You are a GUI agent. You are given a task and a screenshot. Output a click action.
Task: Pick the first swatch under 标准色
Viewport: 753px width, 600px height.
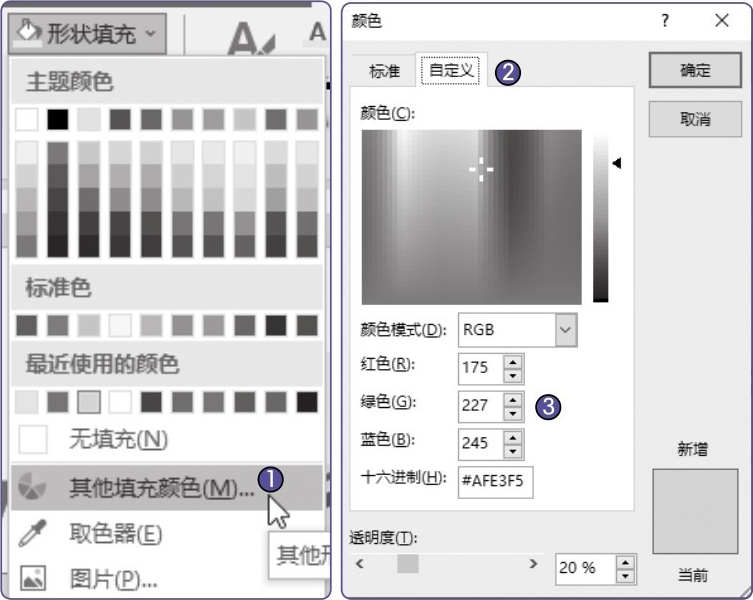pos(26,326)
